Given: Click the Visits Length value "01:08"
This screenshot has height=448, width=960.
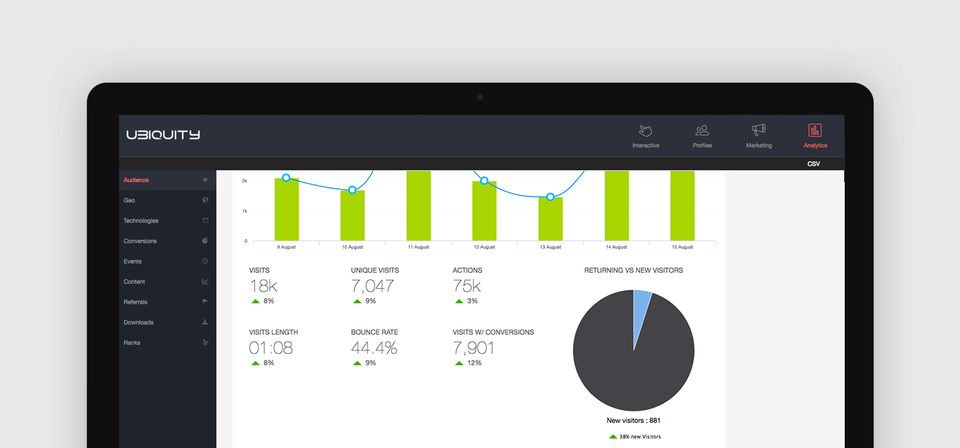Looking at the screenshot, I should (271, 348).
